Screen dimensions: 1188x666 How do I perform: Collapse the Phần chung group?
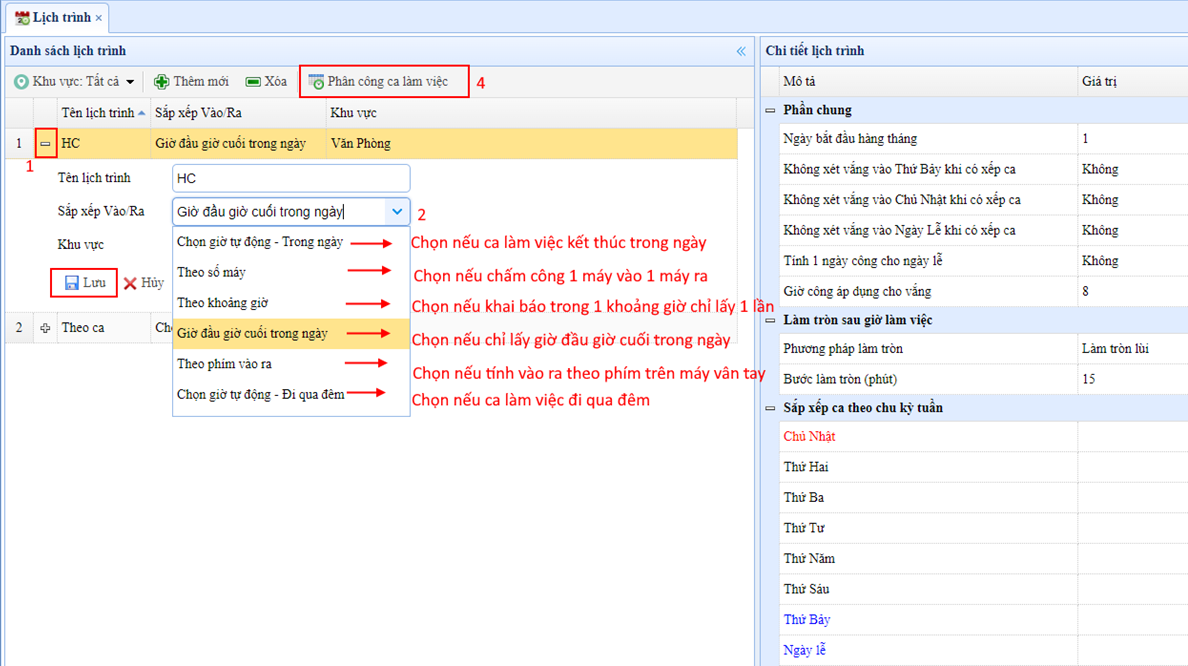(x=771, y=111)
